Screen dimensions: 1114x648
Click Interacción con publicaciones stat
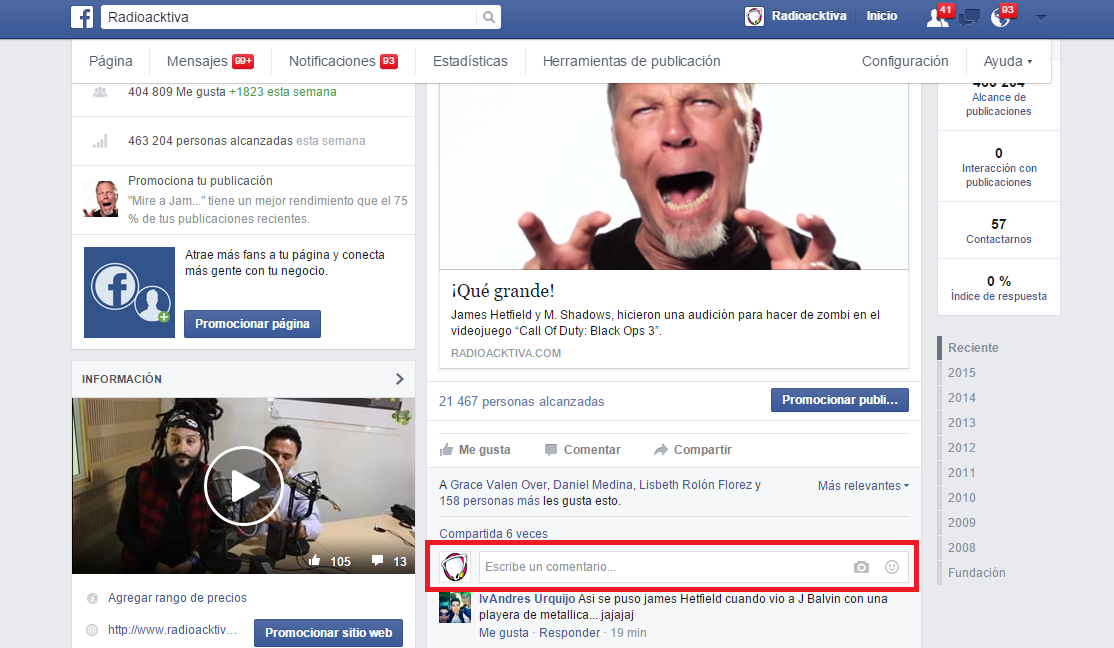pos(998,167)
